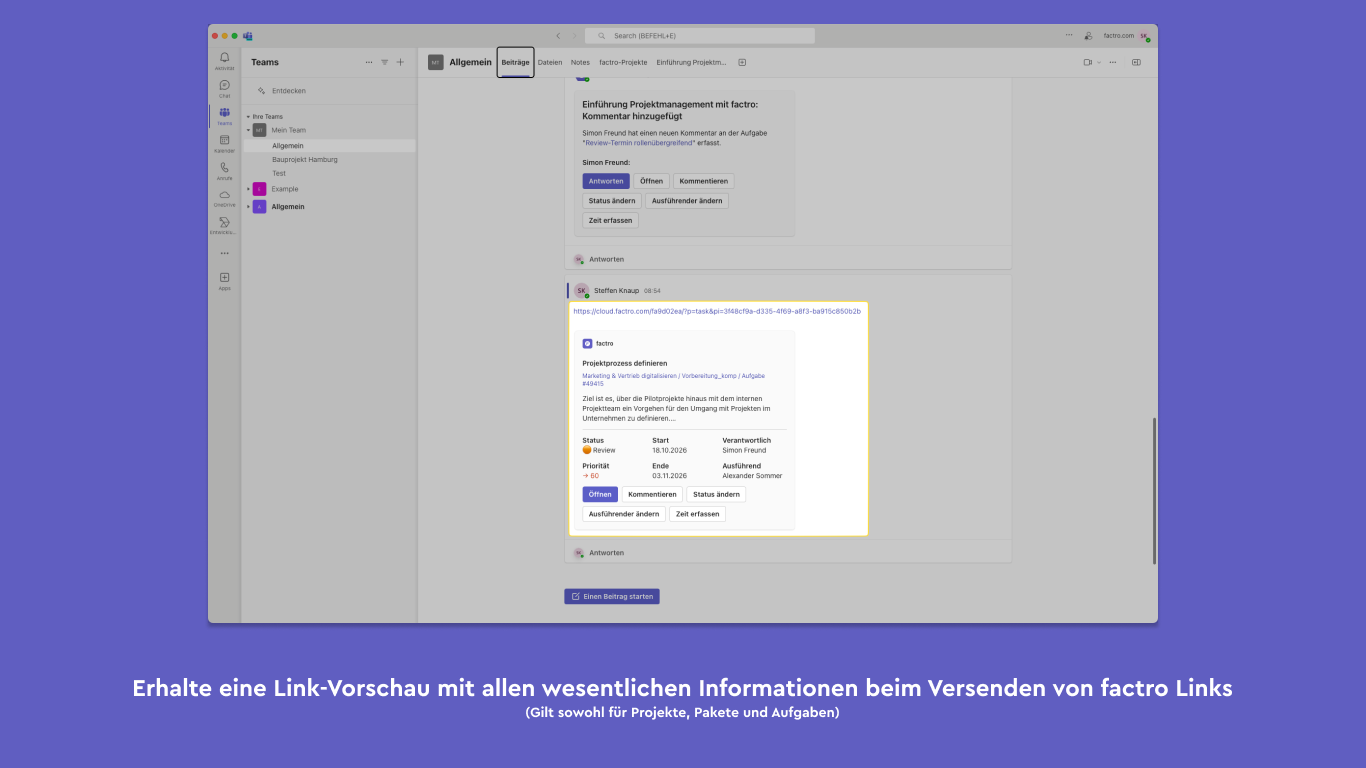Open the Aktivität bell icon
Screen dimensions: 1366x768
[x=224, y=58]
